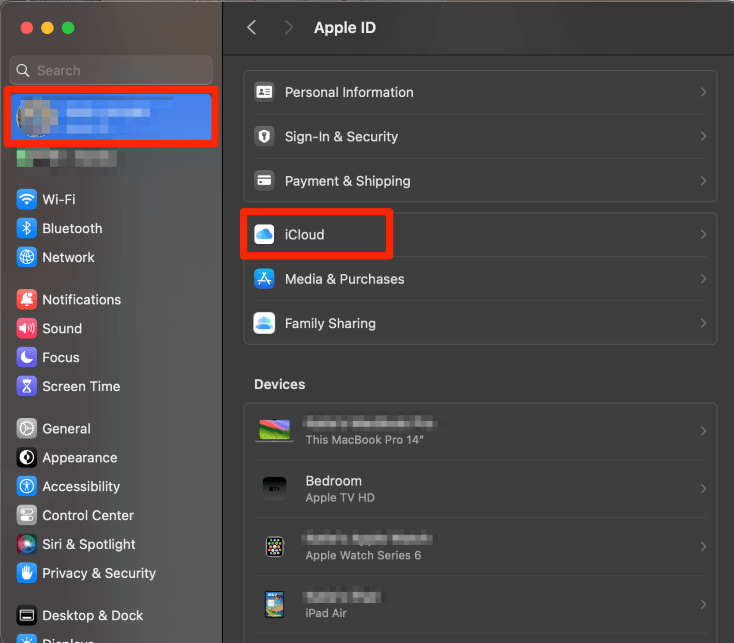Image resolution: width=734 pixels, height=643 pixels.
Task: Open Payment & Shipping settings
Action: (347, 181)
